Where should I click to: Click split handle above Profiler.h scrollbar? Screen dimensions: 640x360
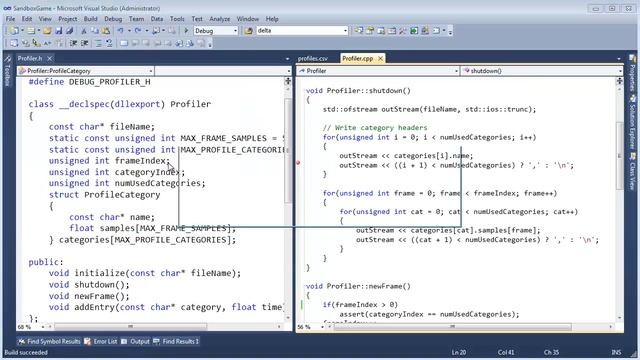287,81
